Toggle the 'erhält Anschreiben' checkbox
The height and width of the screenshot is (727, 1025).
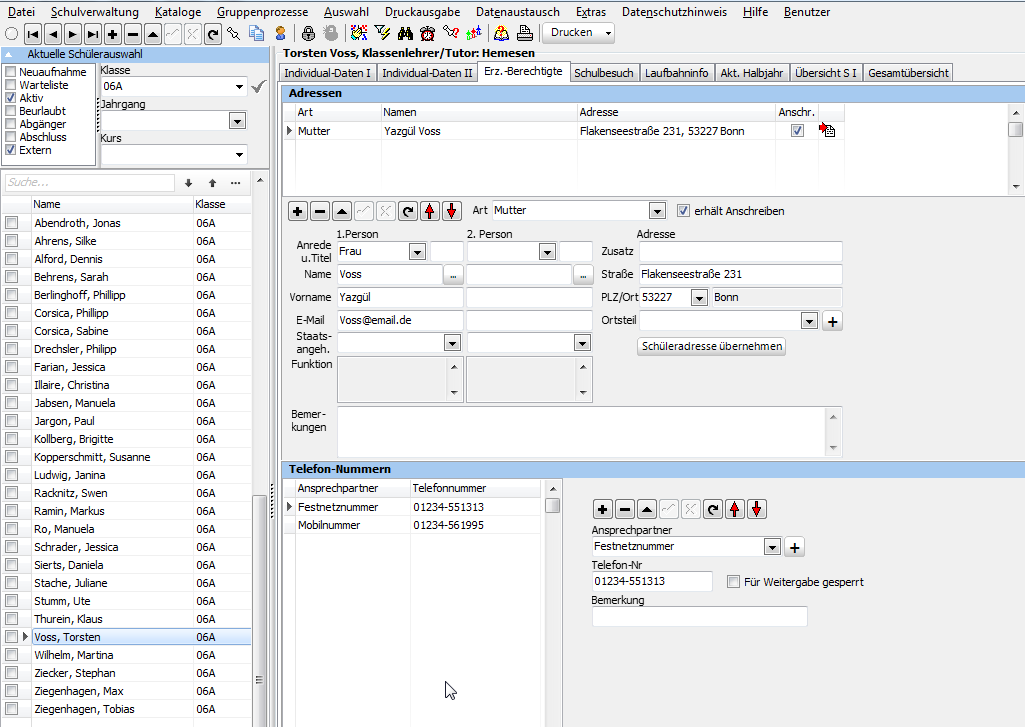point(683,211)
